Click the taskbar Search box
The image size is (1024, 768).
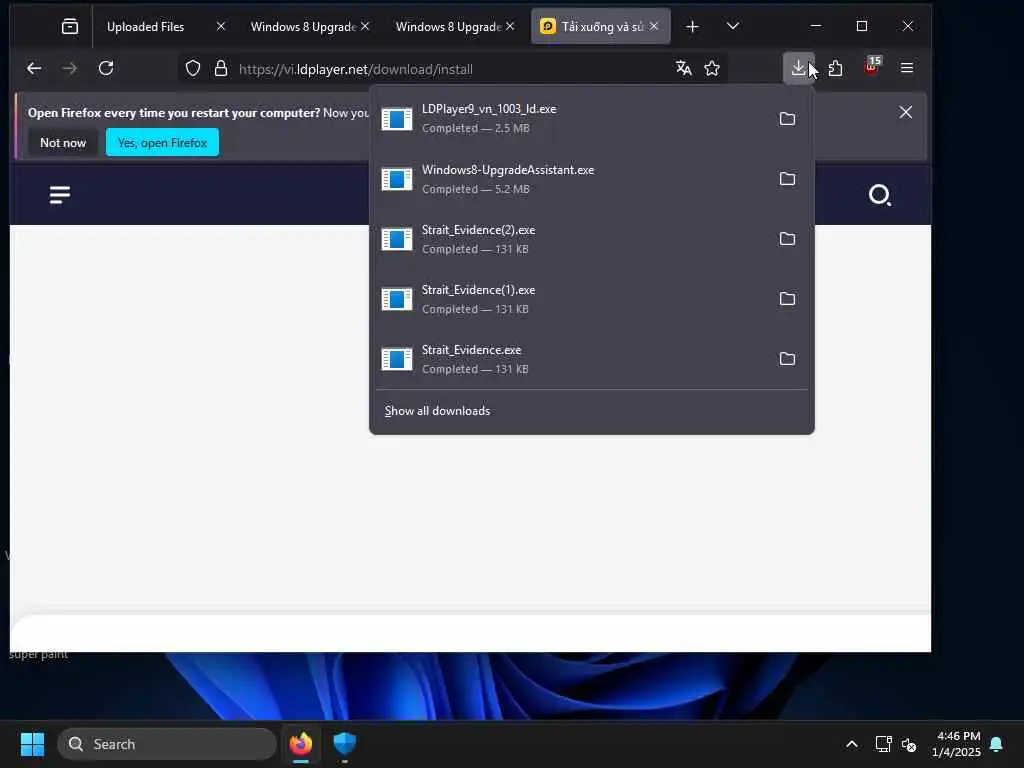(167, 744)
